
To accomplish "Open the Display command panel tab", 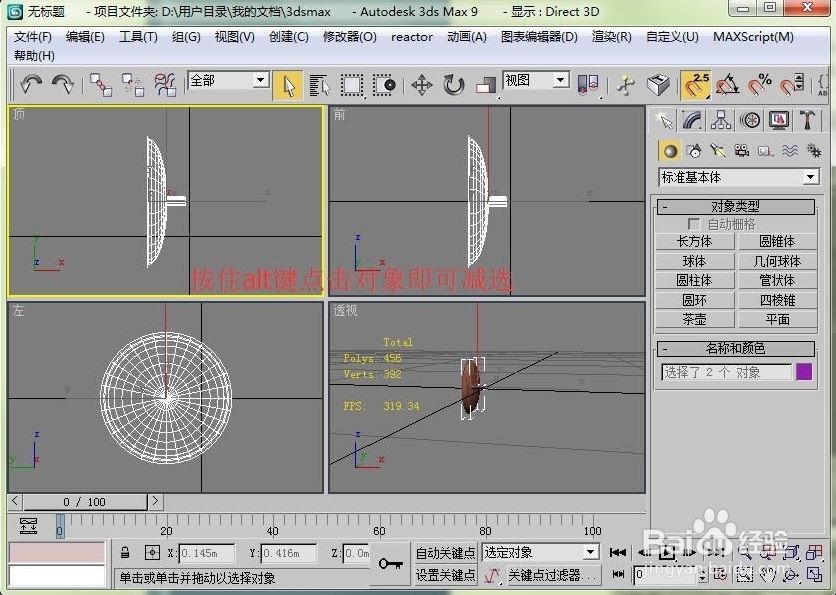I will (779, 120).
